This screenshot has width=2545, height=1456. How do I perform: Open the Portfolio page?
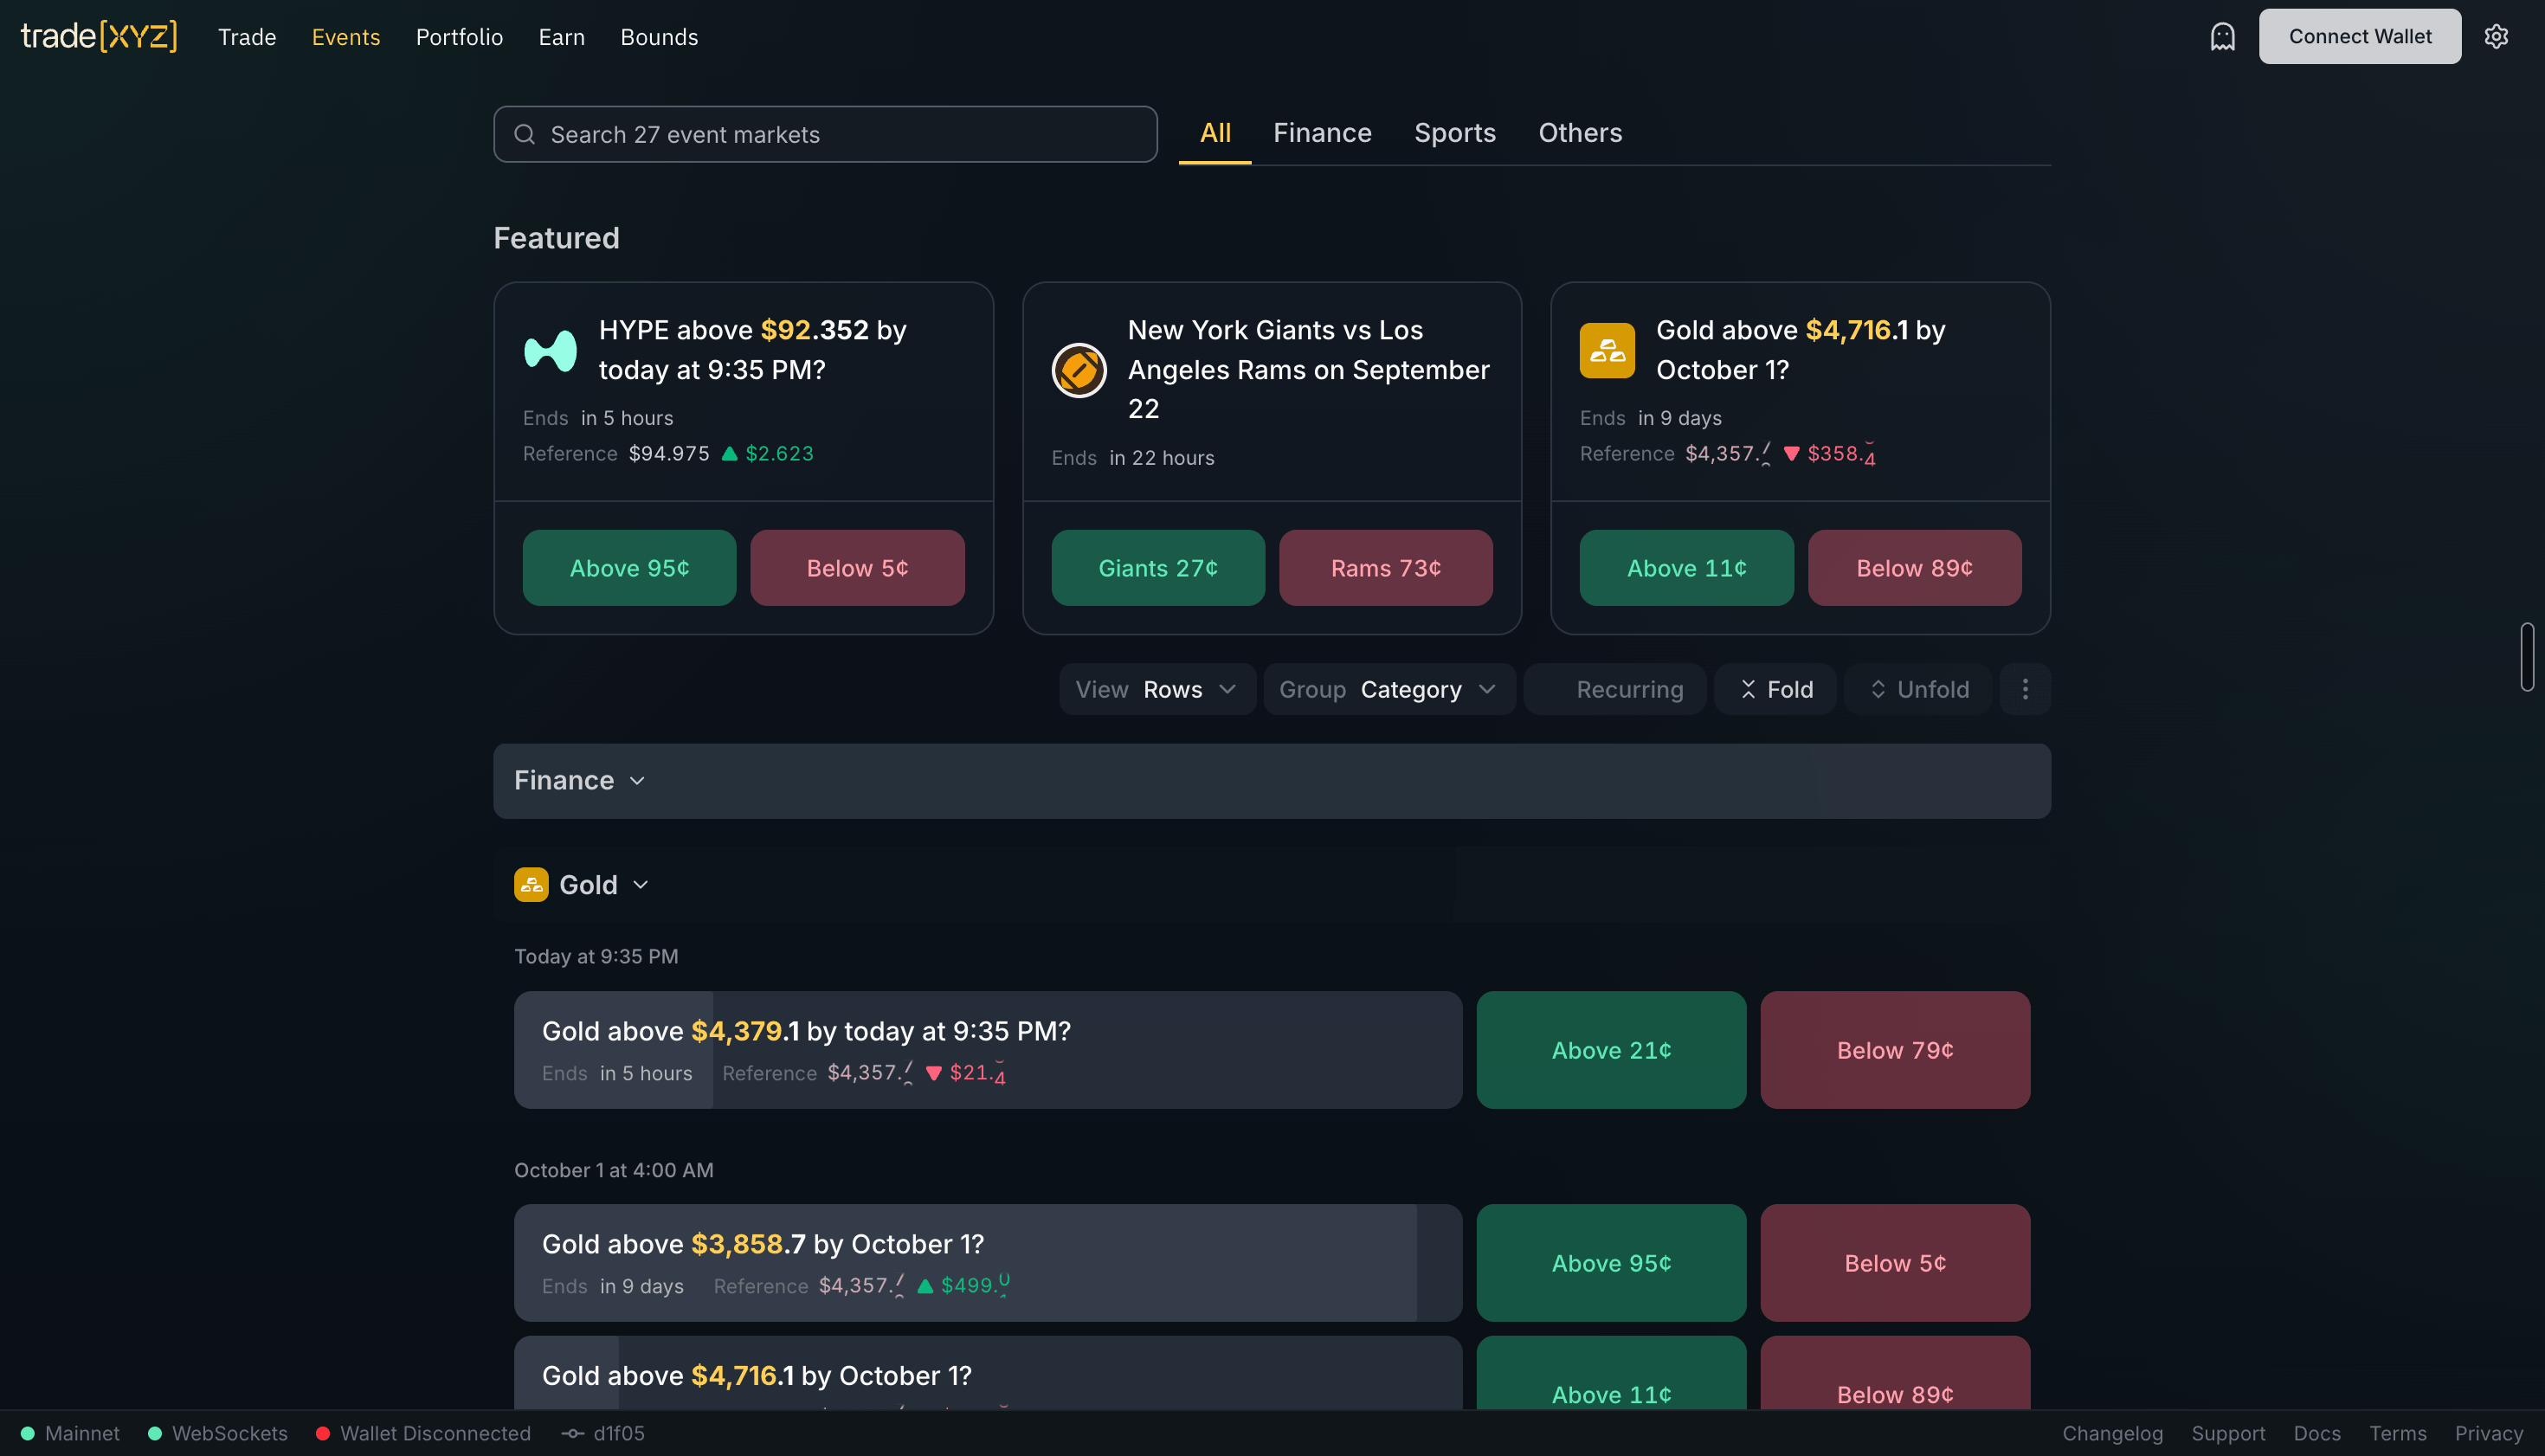pyautogui.click(x=459, y=37)
